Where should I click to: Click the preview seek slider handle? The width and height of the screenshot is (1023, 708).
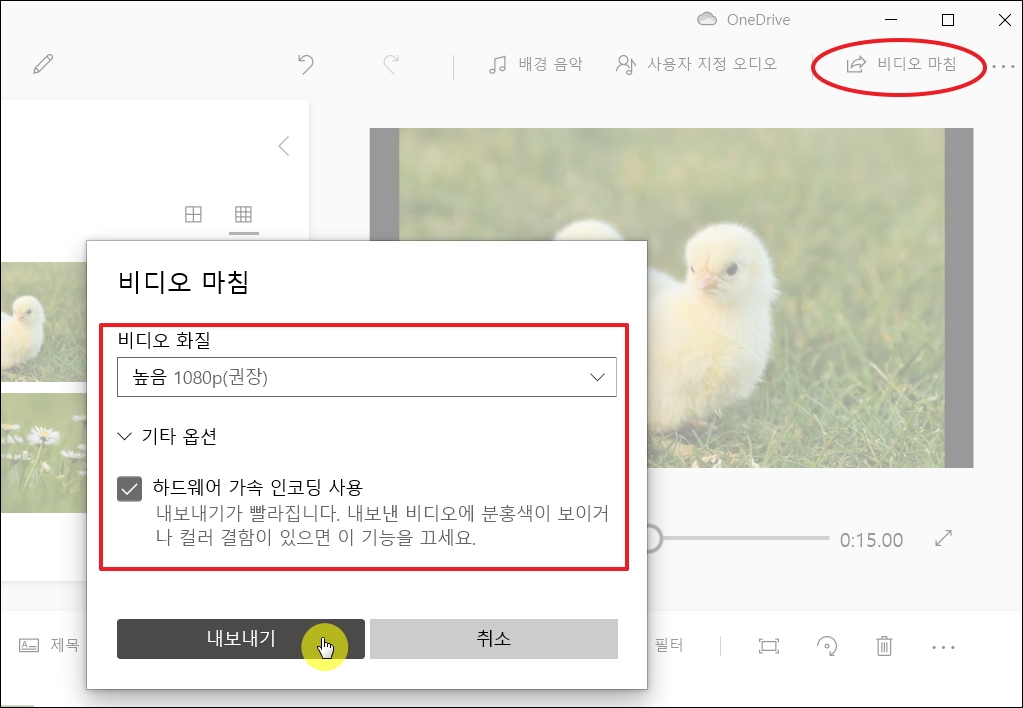pos(652,539)
